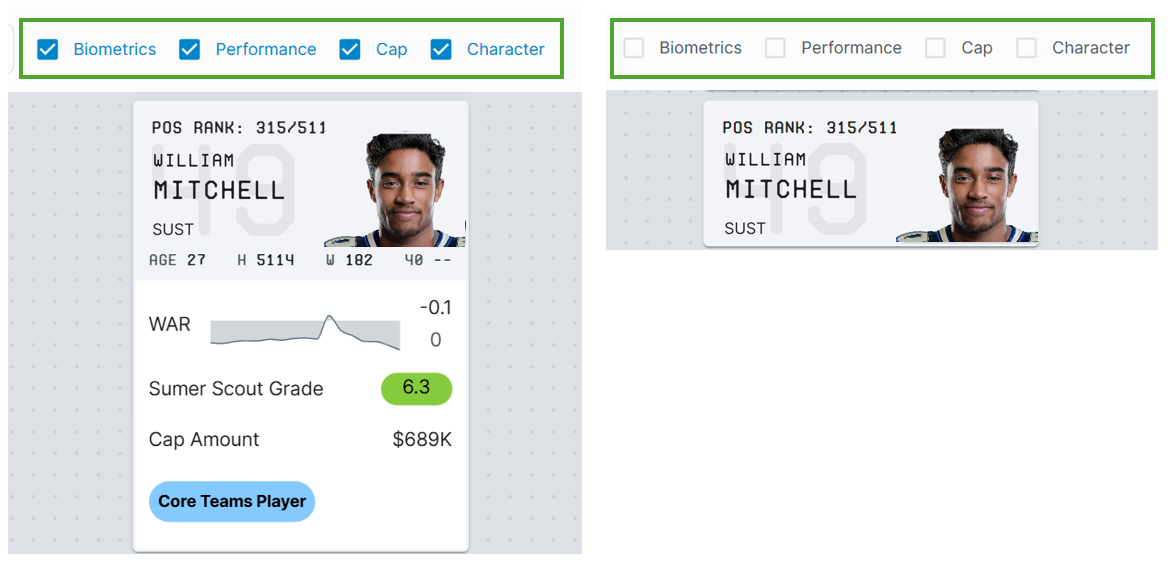The image size is (1175, 572).
Task: Click the blue Performance label text
Action: (x=266, y=49)
